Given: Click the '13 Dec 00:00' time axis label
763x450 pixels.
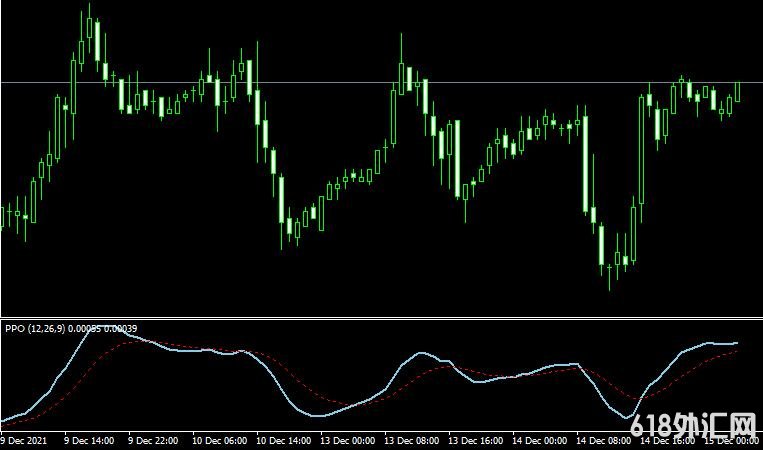Looking at the screenshot, I should click(347, 441).
